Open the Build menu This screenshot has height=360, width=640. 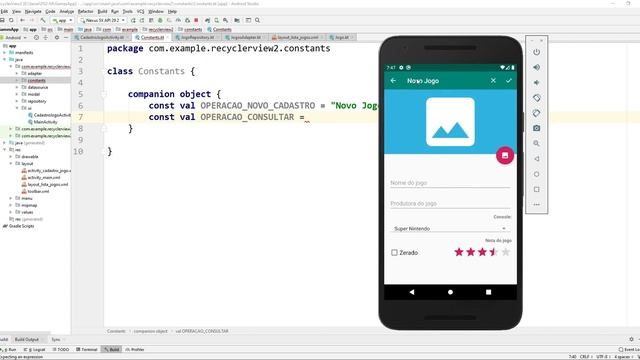coord(102,11)
